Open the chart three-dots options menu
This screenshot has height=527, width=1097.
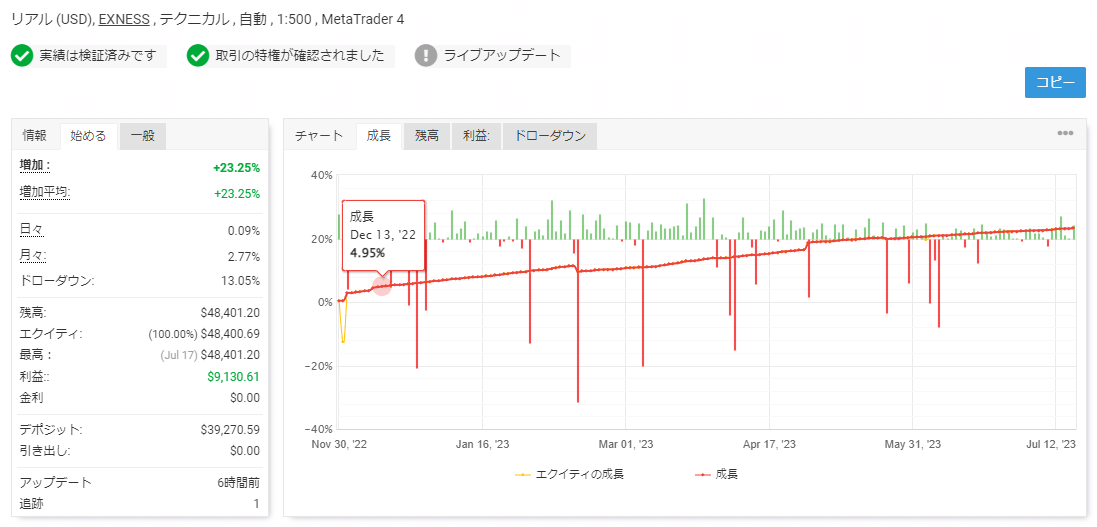(x=1065, y=134)
